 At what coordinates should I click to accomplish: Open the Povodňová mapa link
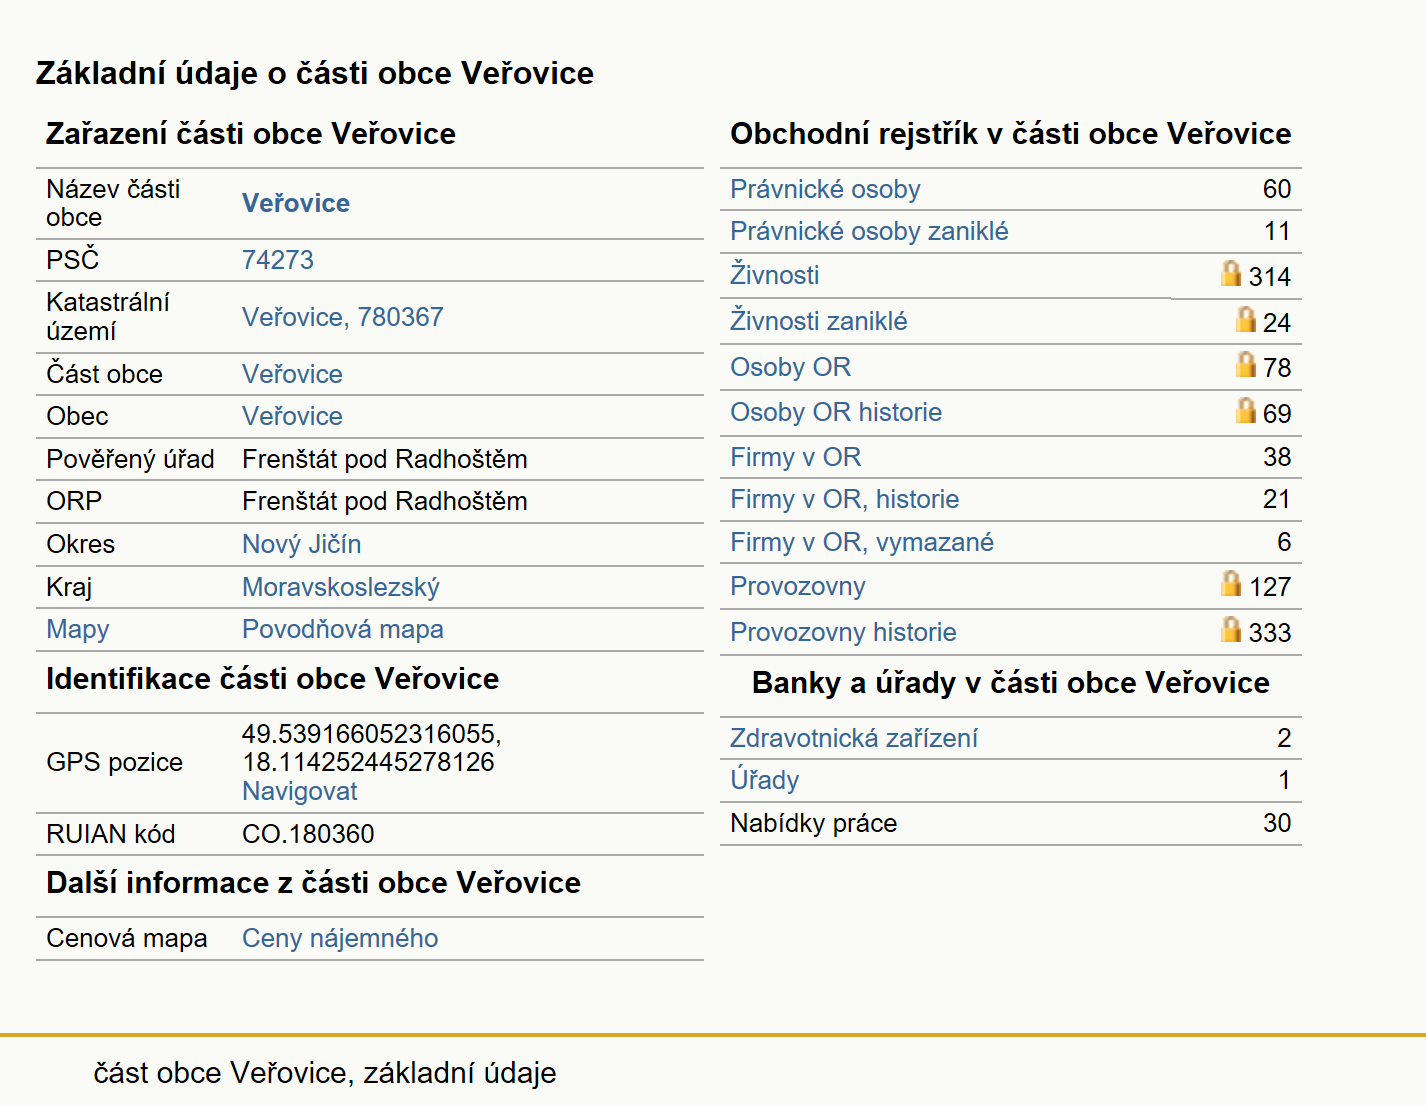(343, 629)
